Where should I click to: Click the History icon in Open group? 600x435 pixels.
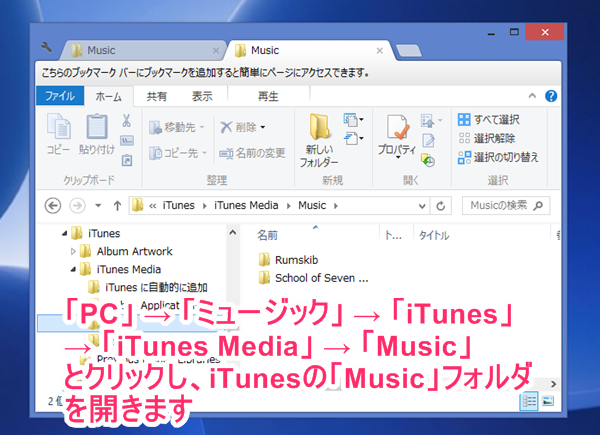point(428,160)
